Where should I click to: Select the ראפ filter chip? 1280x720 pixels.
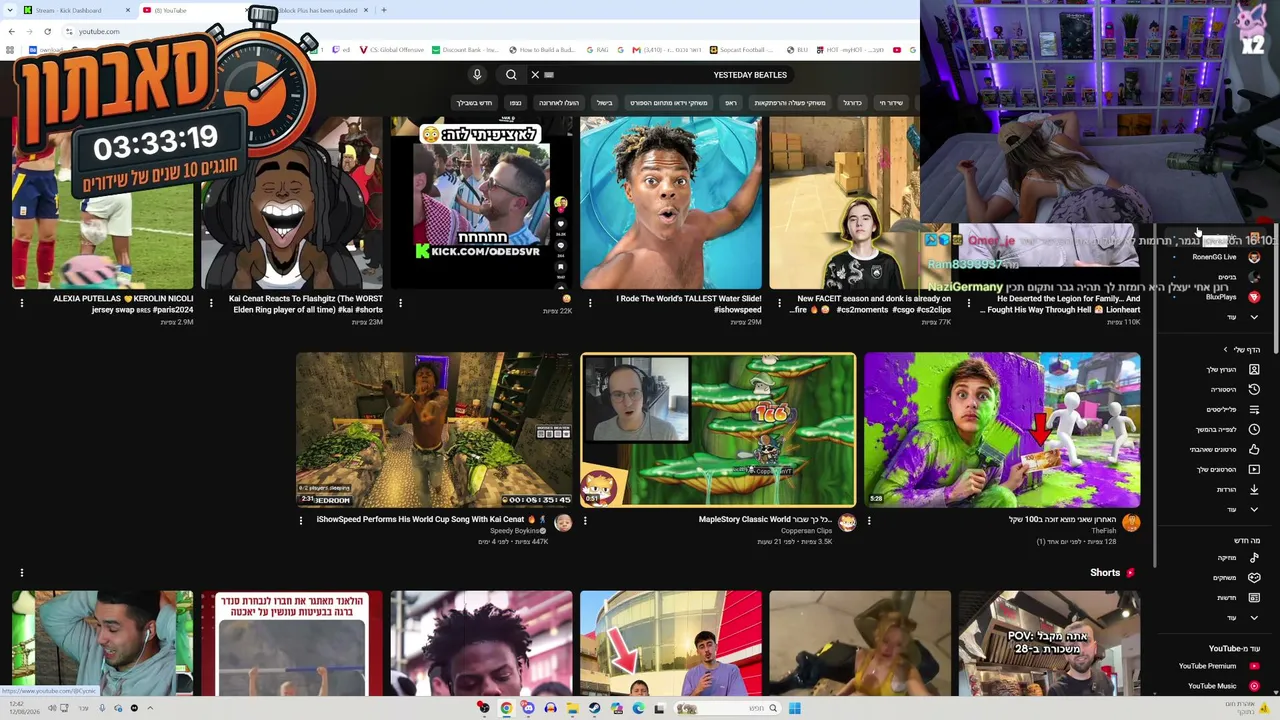click(731, 103)
